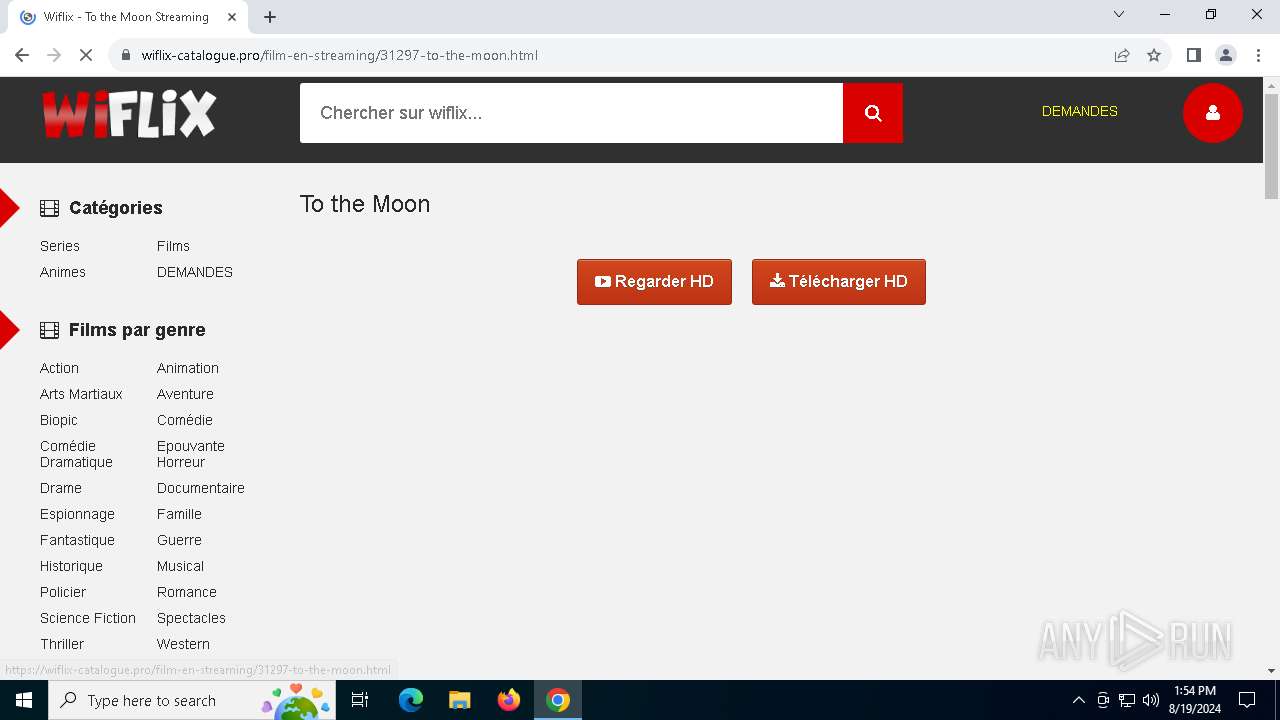Click Windows taskbar search box
Screen dimensions: 1280x720
192,700
